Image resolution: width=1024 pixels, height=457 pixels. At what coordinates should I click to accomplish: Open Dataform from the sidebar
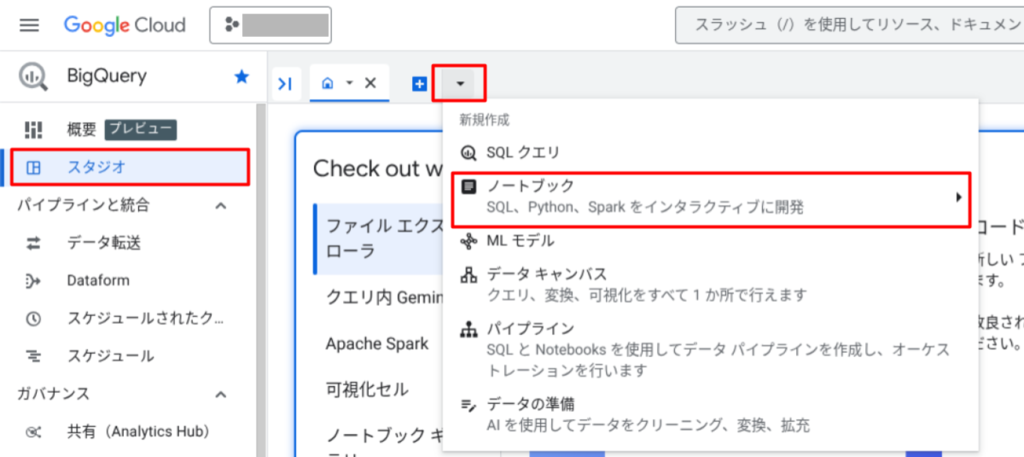tap(98, 281)
